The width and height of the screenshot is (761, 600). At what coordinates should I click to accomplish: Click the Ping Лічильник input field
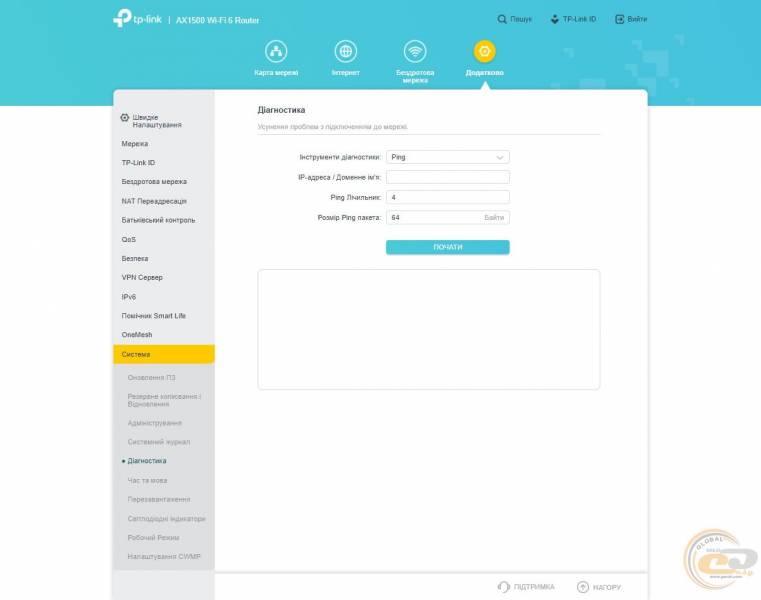[447, 197]
